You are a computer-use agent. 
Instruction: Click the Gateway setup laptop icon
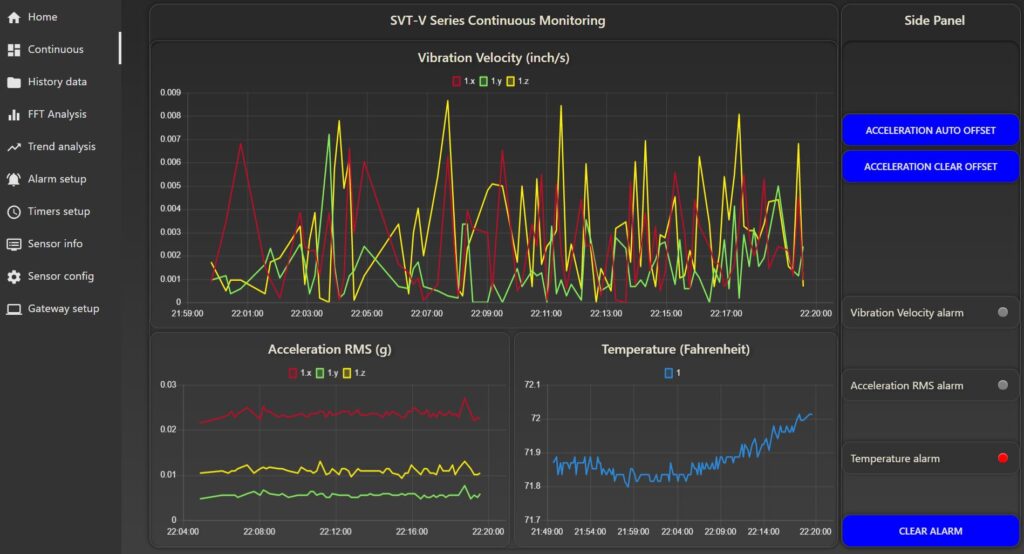pyautogui.click(x=14, y=309)
